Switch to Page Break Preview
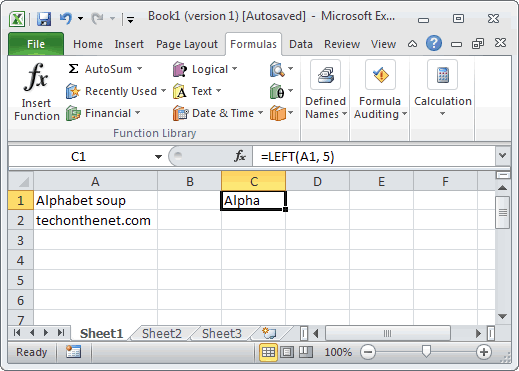519x371 pixels. pos(306,352)
